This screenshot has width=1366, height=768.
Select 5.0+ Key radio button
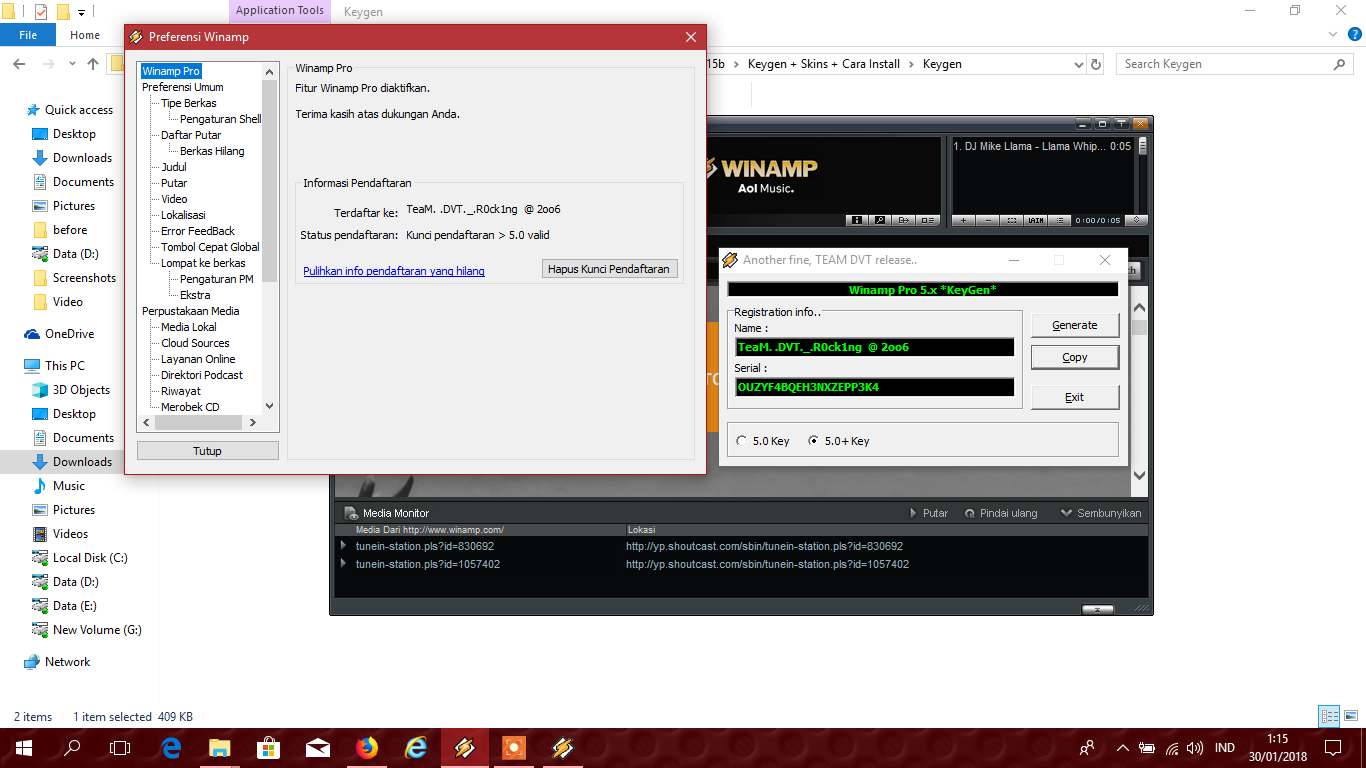pos(813,441)
